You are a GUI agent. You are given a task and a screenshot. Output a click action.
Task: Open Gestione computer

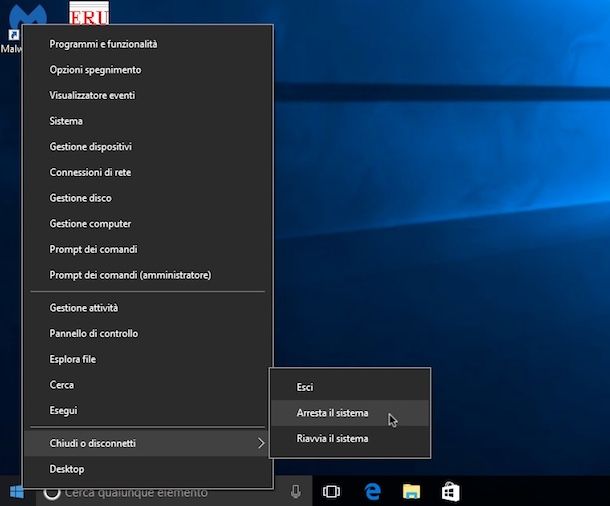[148, 224]
